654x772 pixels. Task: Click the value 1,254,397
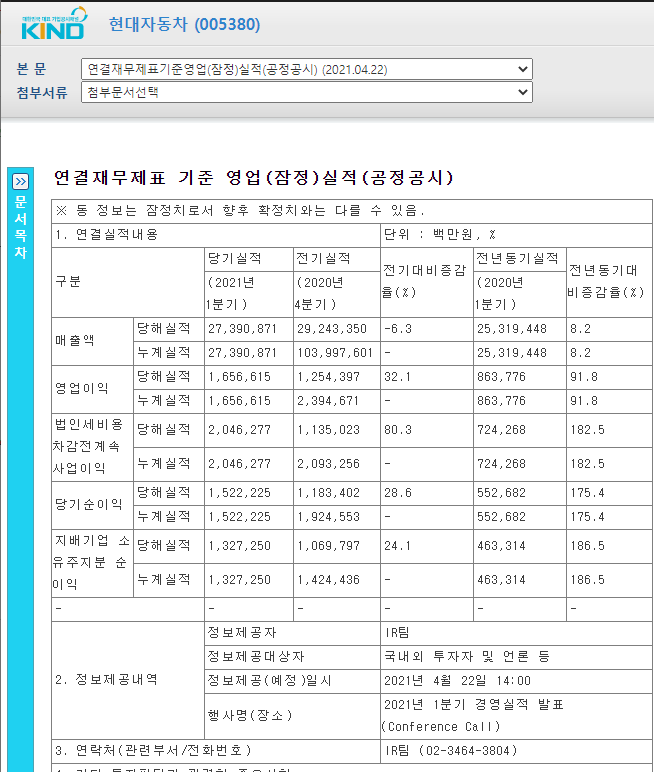coord(328,377)
